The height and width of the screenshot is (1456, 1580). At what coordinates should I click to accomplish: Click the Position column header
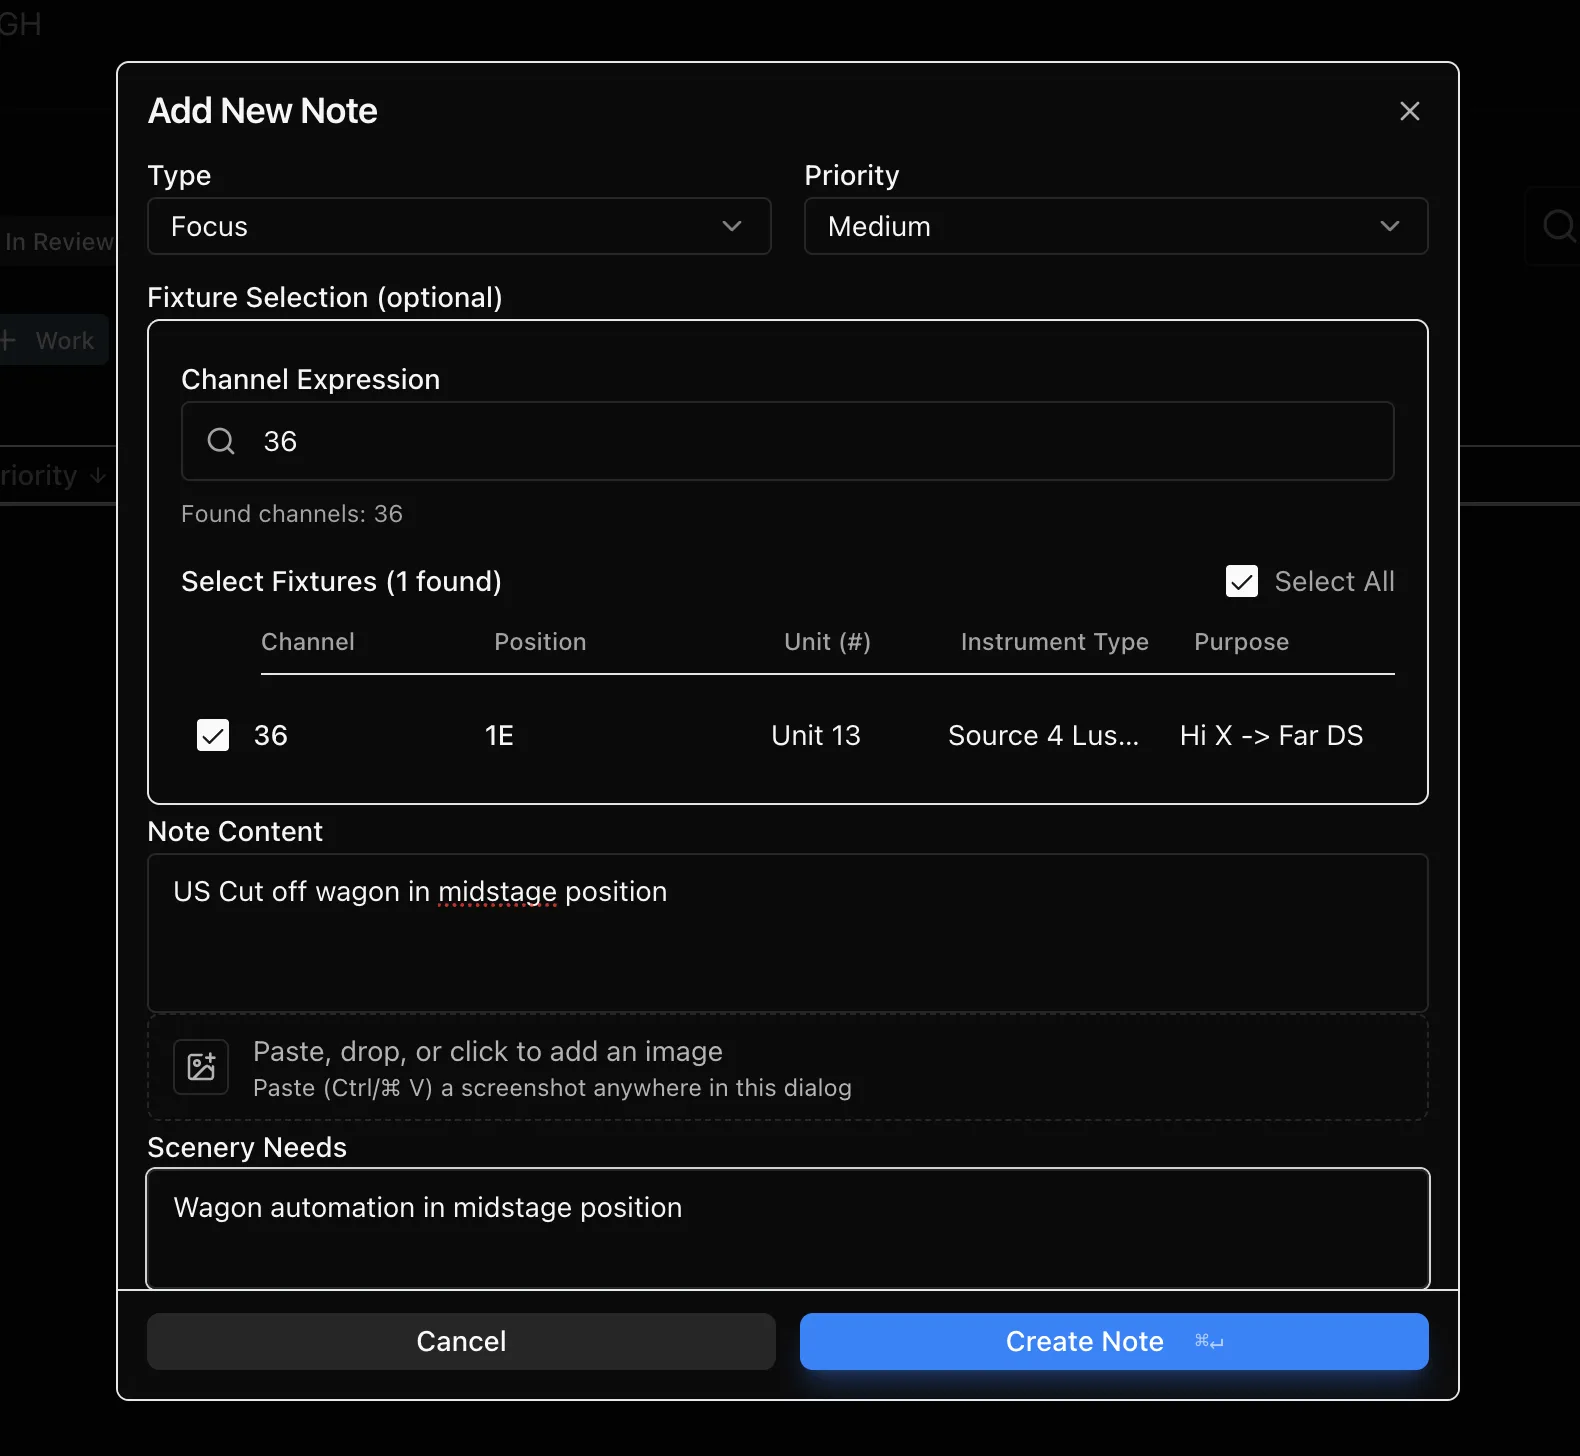tap(540, 642)
